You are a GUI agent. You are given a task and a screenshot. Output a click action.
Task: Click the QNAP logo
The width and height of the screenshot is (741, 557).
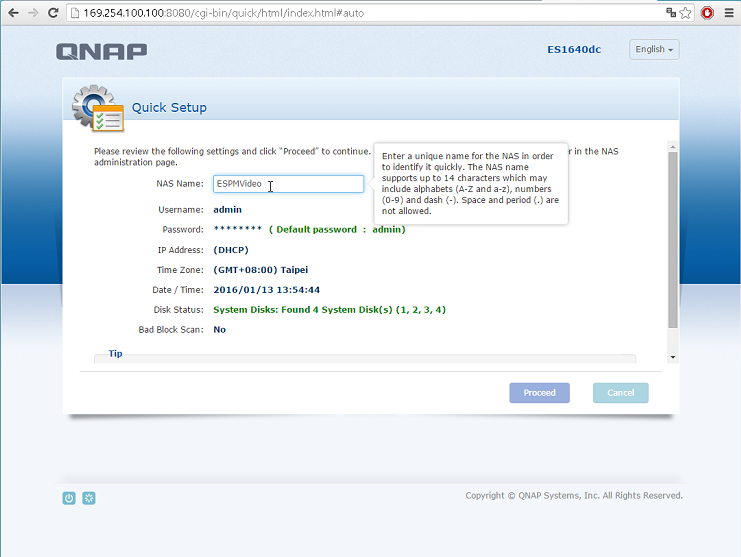click(102, 51)
